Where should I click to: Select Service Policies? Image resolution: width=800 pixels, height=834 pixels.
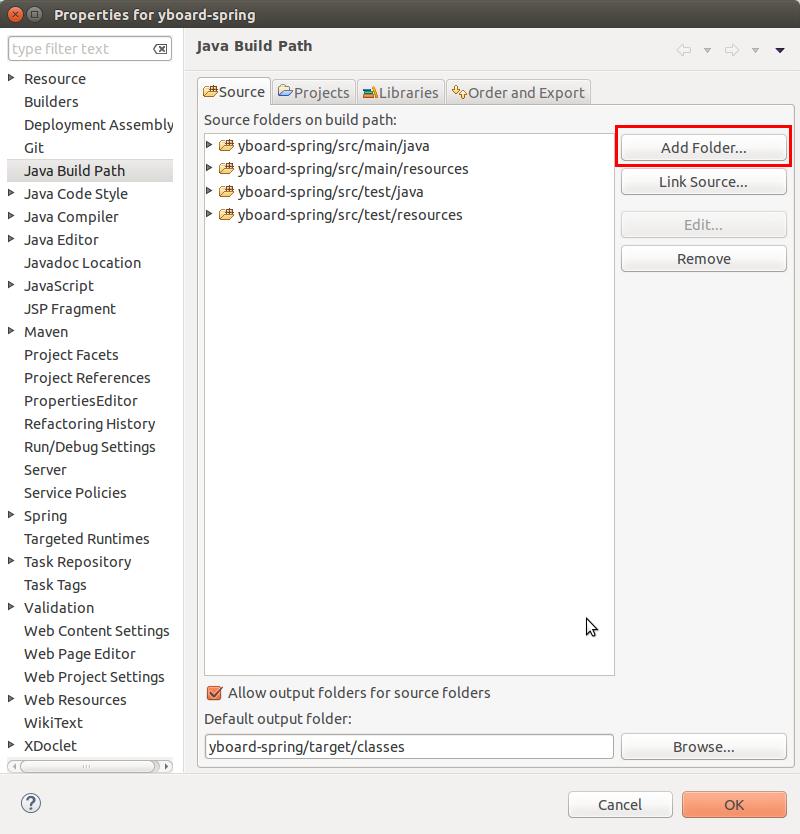(x=75, y=493)
